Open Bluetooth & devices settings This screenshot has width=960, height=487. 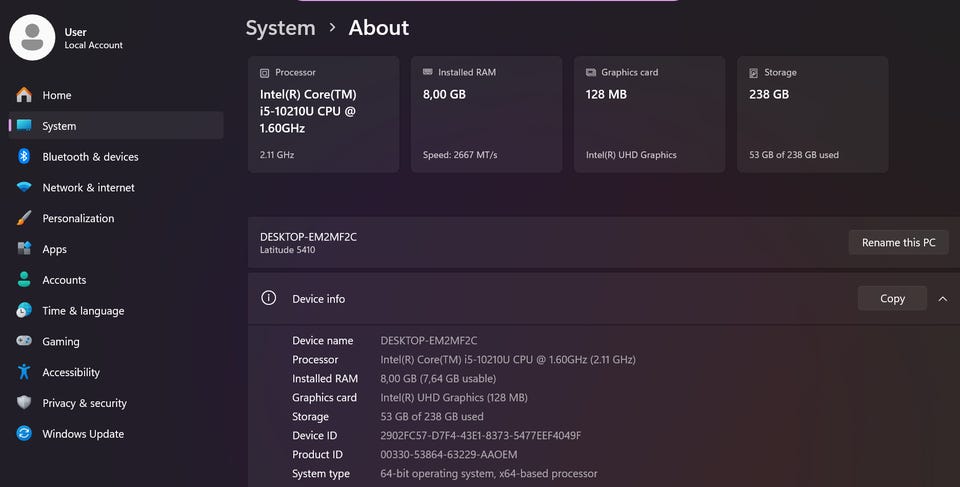[116, 156]
